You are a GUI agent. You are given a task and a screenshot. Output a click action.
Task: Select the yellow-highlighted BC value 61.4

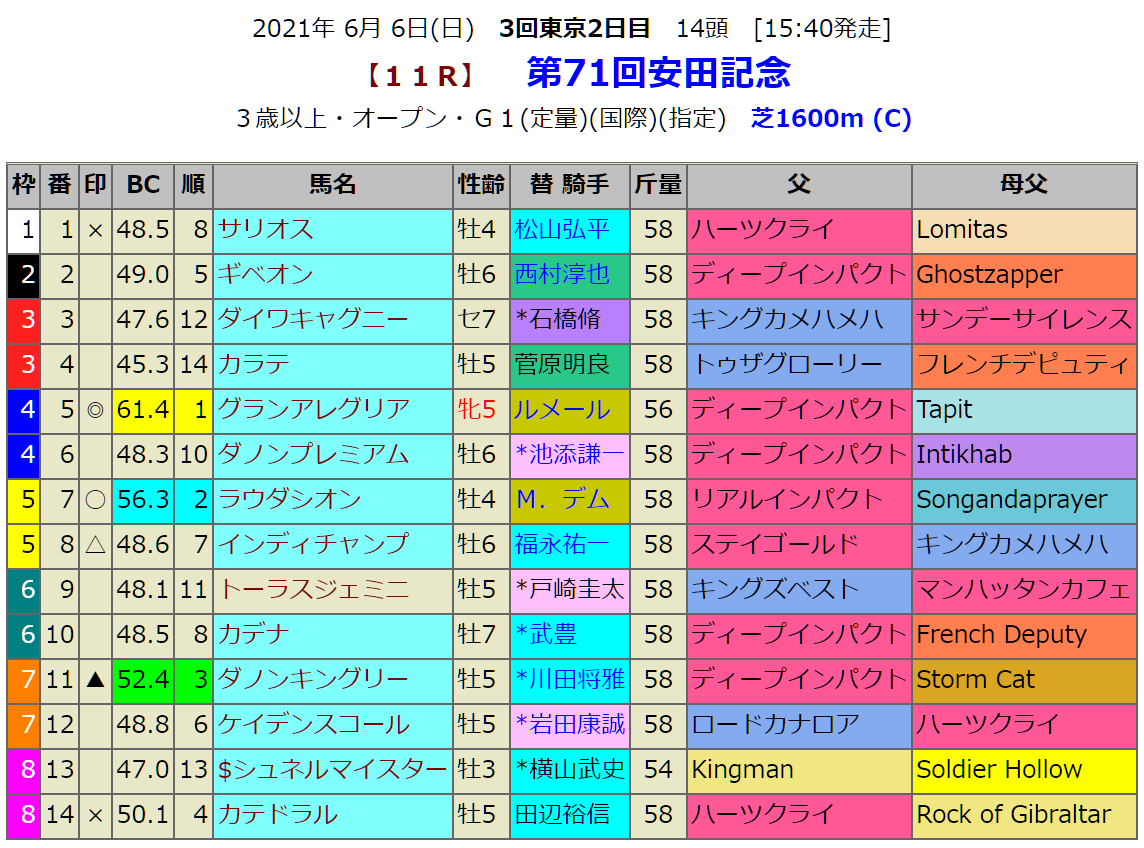pyautogui.click(x=143, y=410)
